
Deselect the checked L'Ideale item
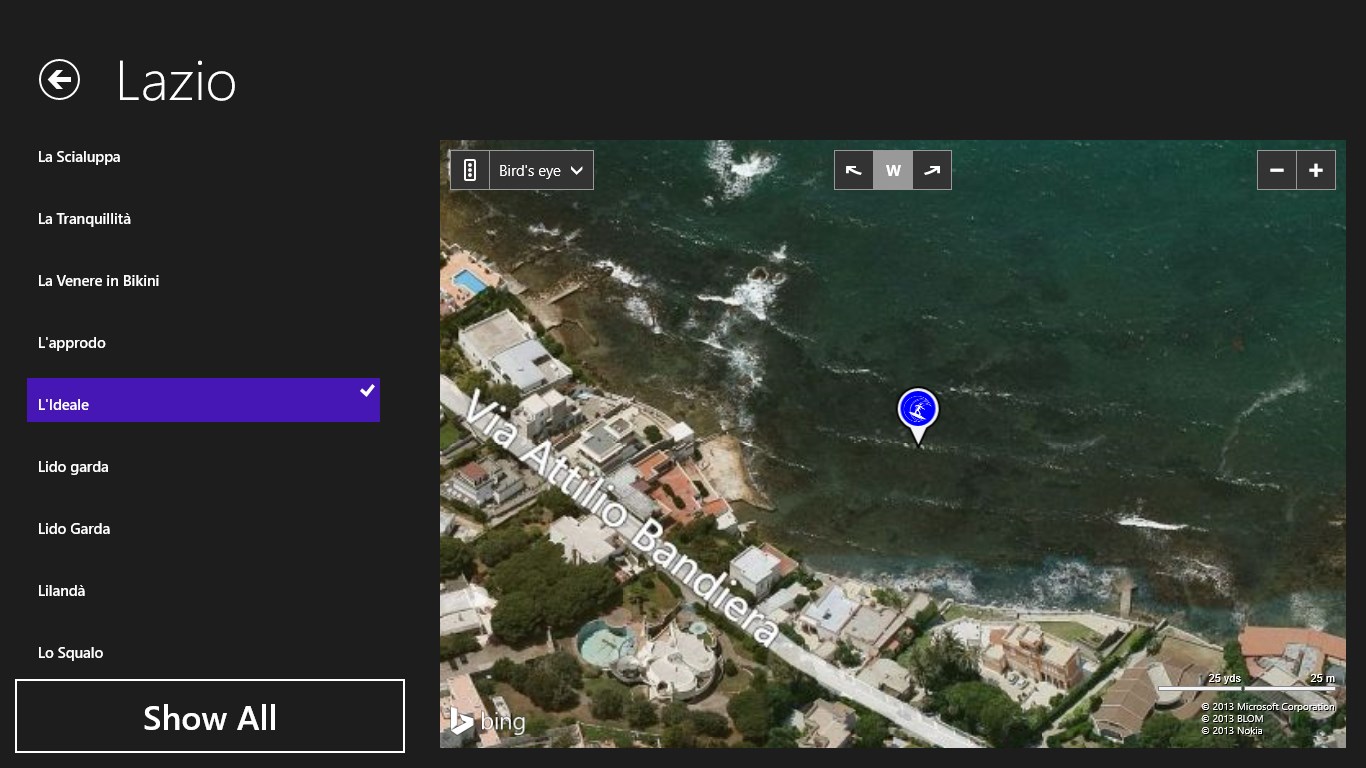point(203,400)
